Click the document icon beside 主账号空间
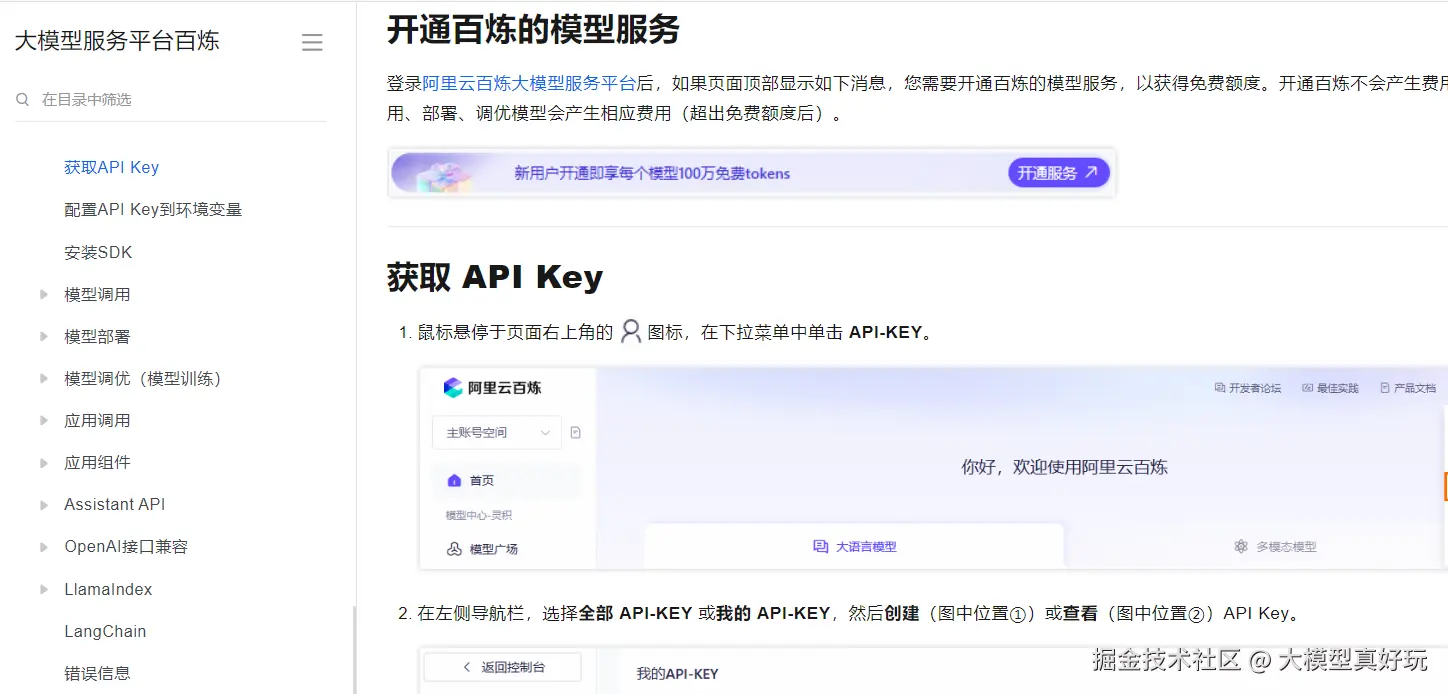This screenshot has width=1448, height=694. tap(575, 433)
